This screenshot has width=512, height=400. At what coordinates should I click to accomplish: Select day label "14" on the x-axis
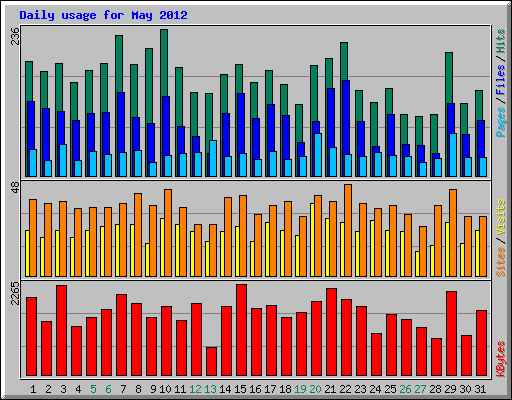click(225, 389)
